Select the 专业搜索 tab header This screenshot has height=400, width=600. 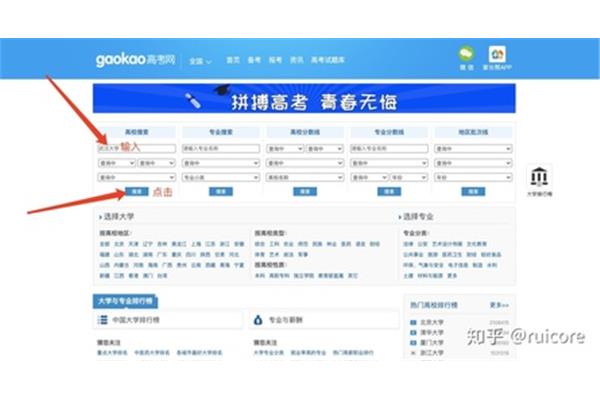(221, 132)
